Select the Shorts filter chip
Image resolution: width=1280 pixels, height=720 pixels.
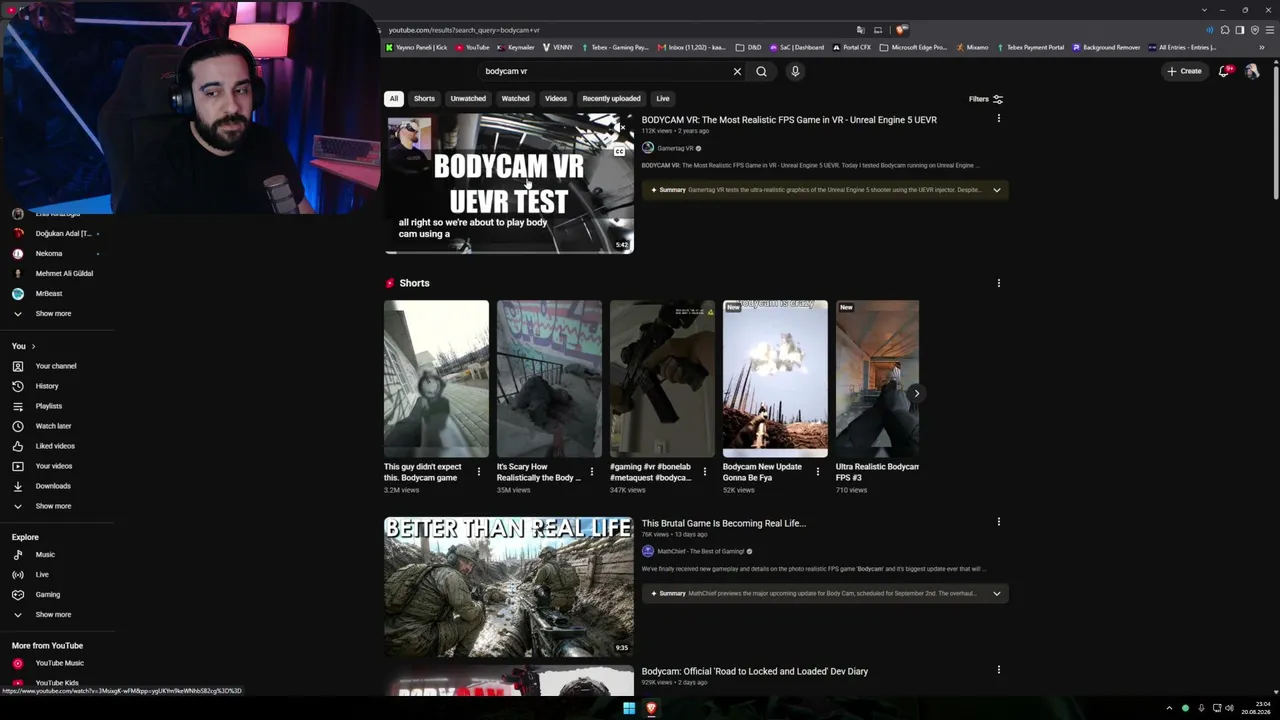click(424, 98)
